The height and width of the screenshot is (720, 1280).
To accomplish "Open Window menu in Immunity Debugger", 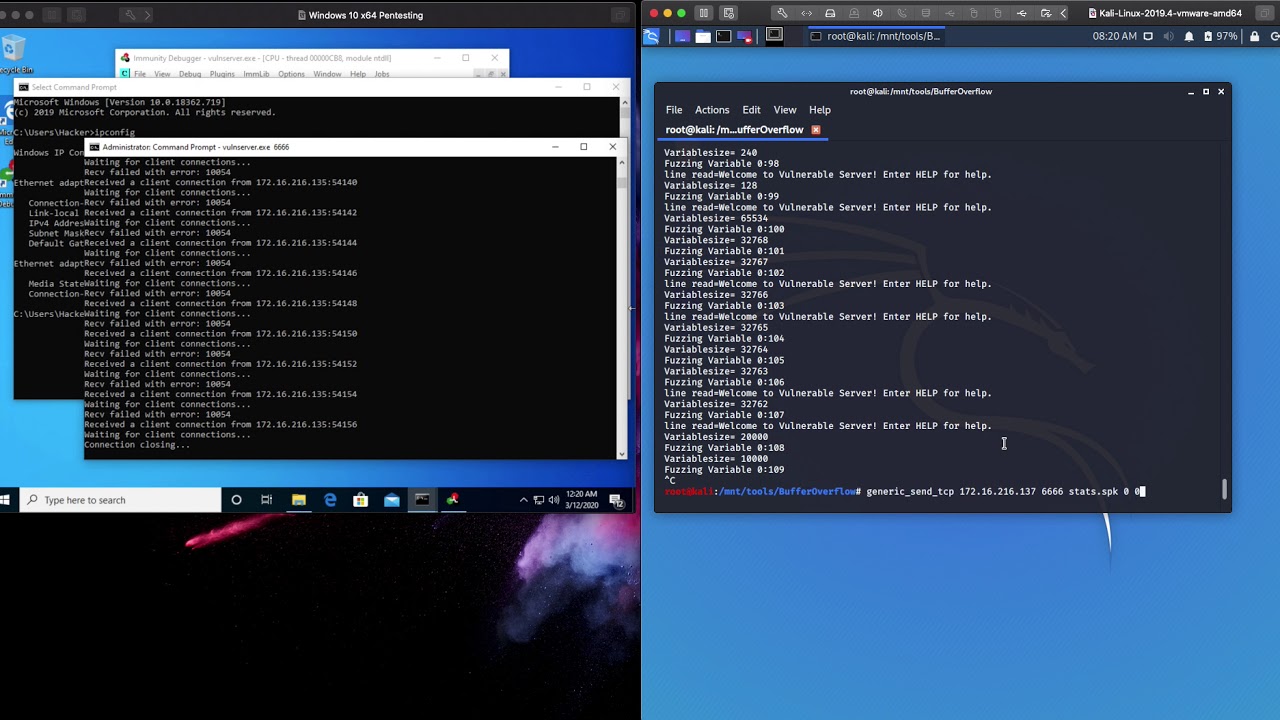I will (x=327, y=74).
